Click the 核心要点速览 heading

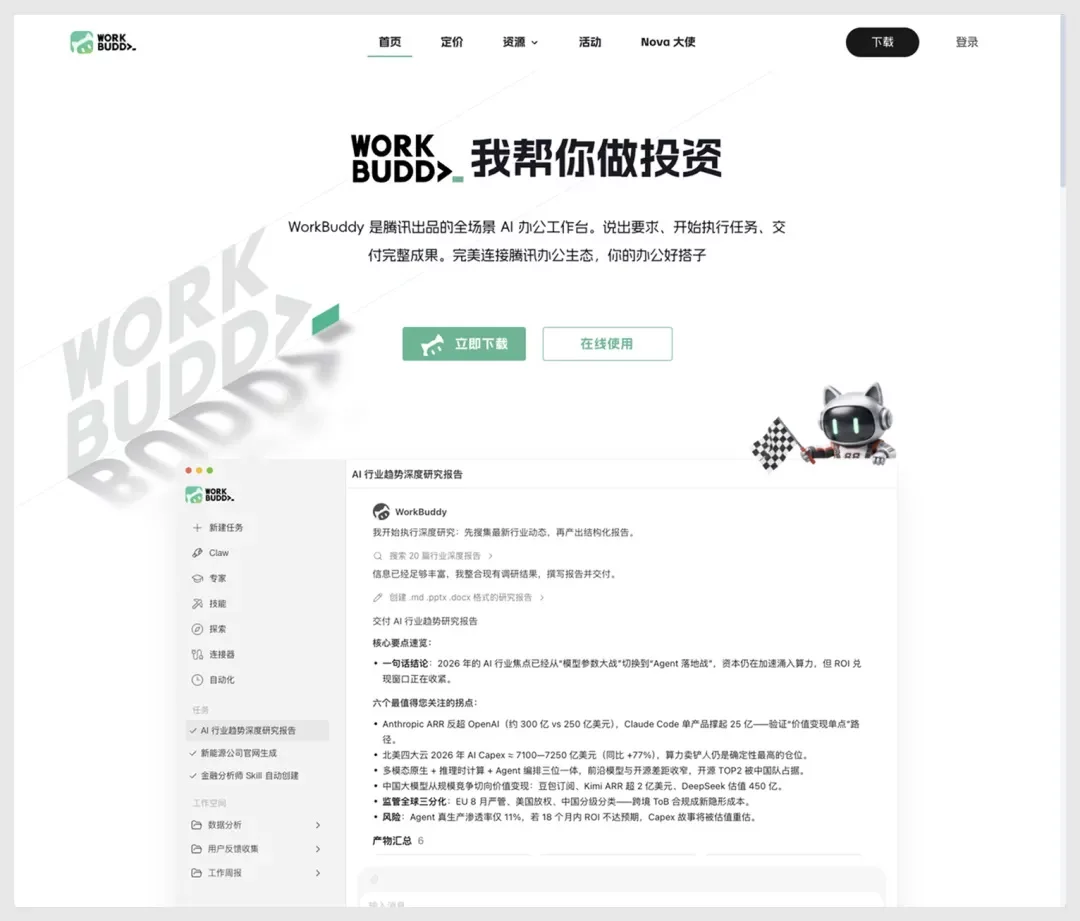tap(402, 643)
